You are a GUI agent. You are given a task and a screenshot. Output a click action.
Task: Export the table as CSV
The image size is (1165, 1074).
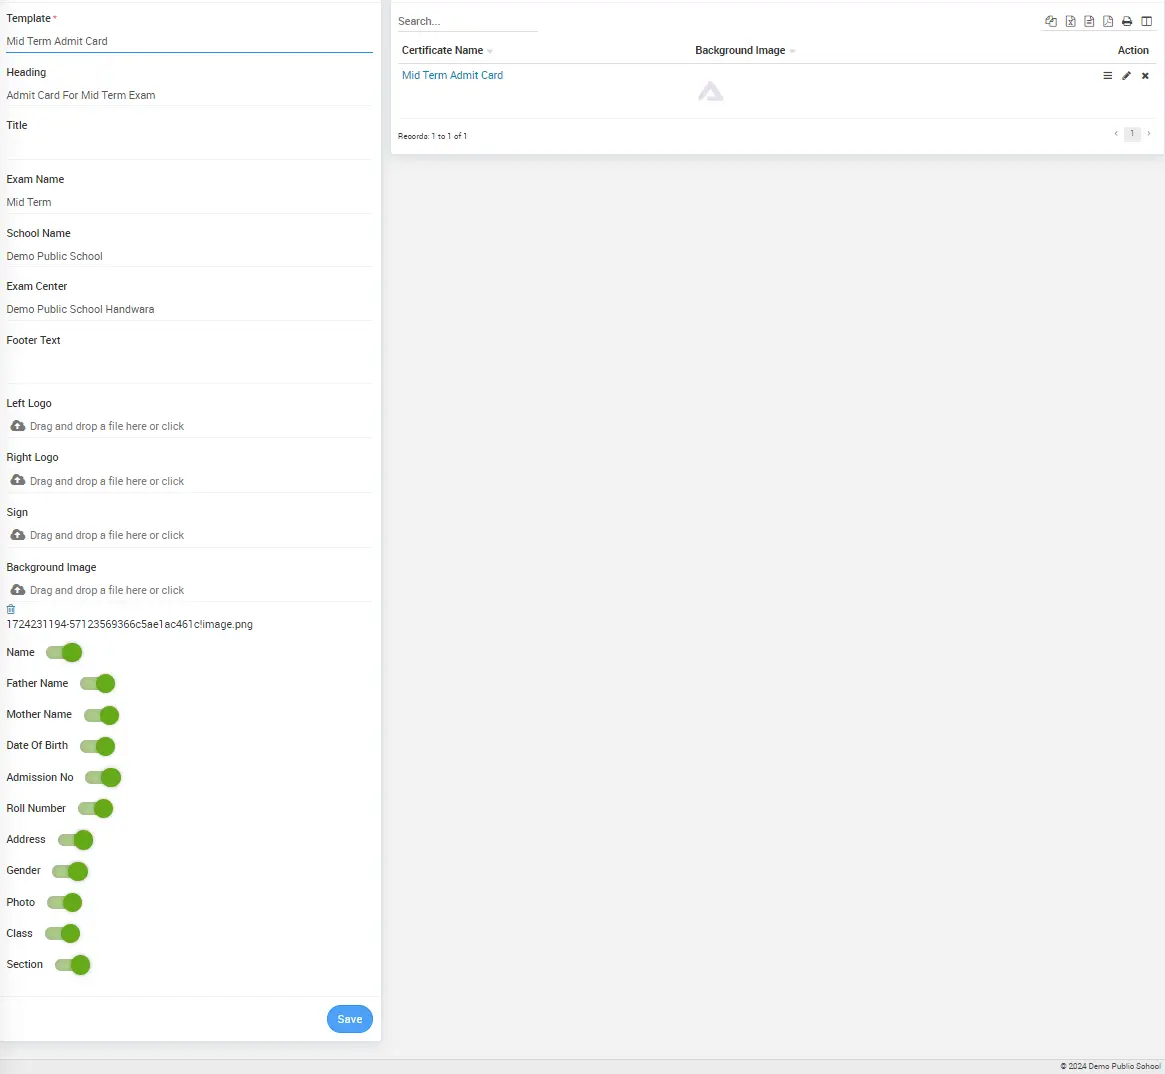point(1089,21)
